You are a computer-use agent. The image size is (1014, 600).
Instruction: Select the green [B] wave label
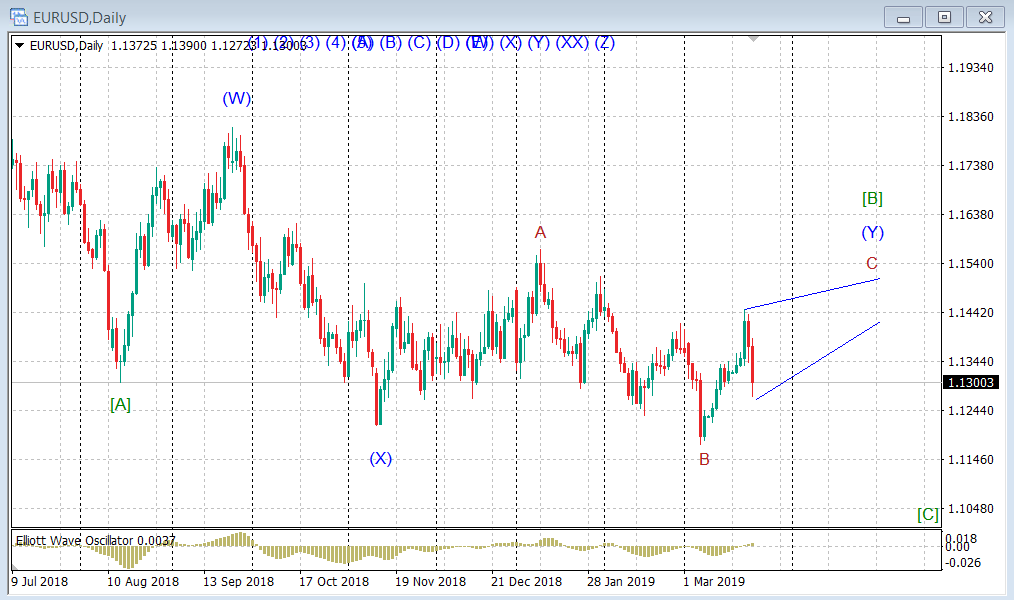pos(872,198)
